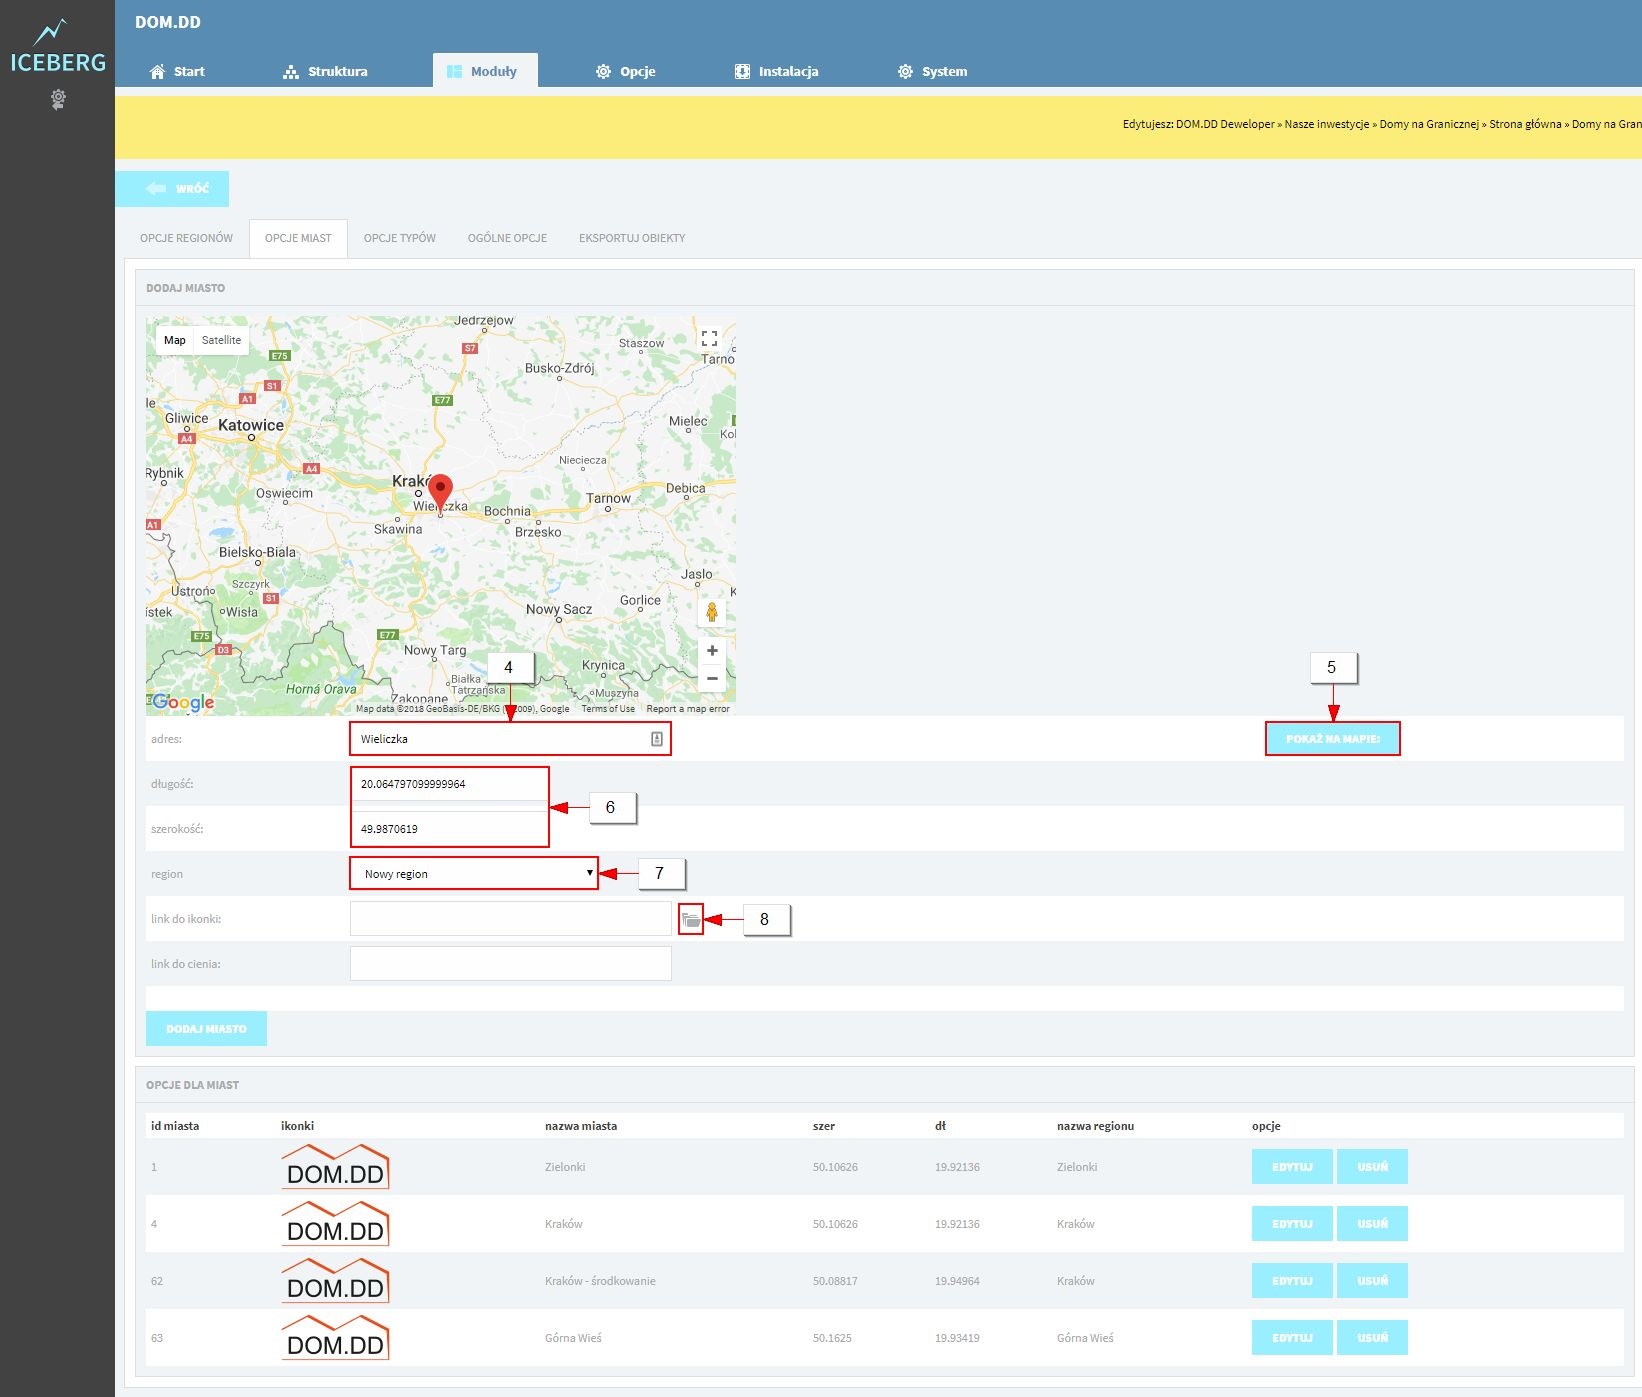1642x1397 pixels.
Task: Click the Google logo on the map
Action: [x=183, y=702]
